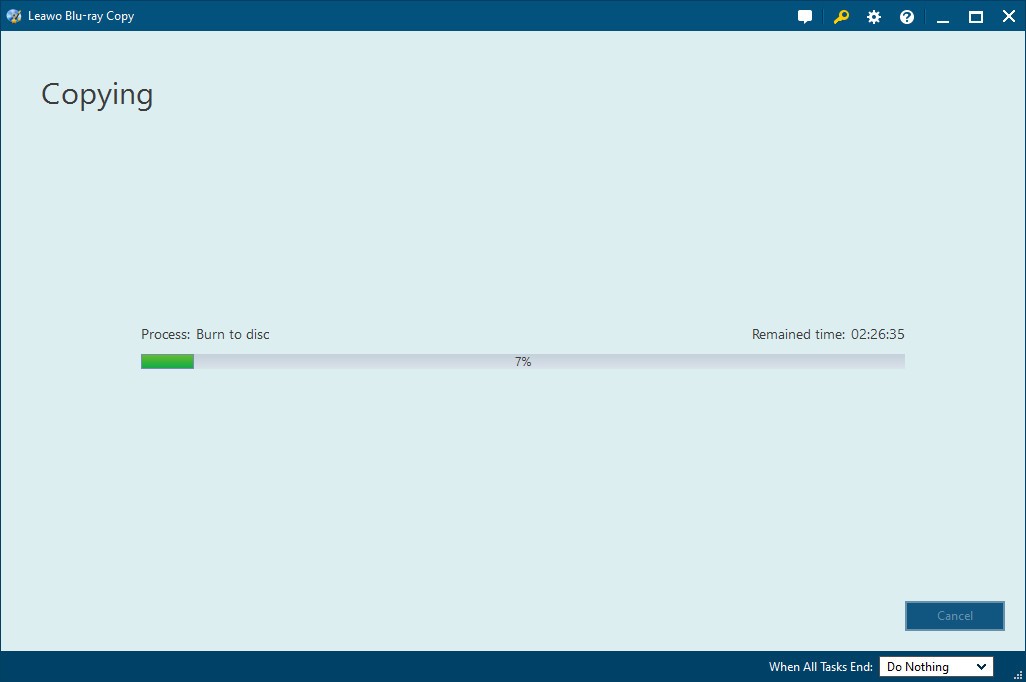
Task: Minimize the Leawo Blu-ray Copy window
Action: point(943,17)
